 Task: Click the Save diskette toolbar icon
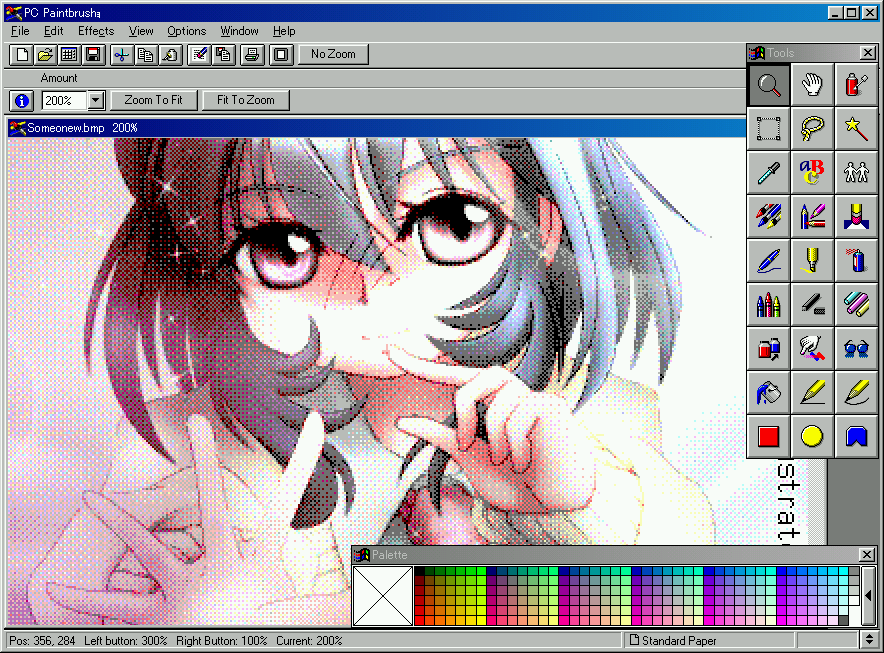(x=93, y=55)
